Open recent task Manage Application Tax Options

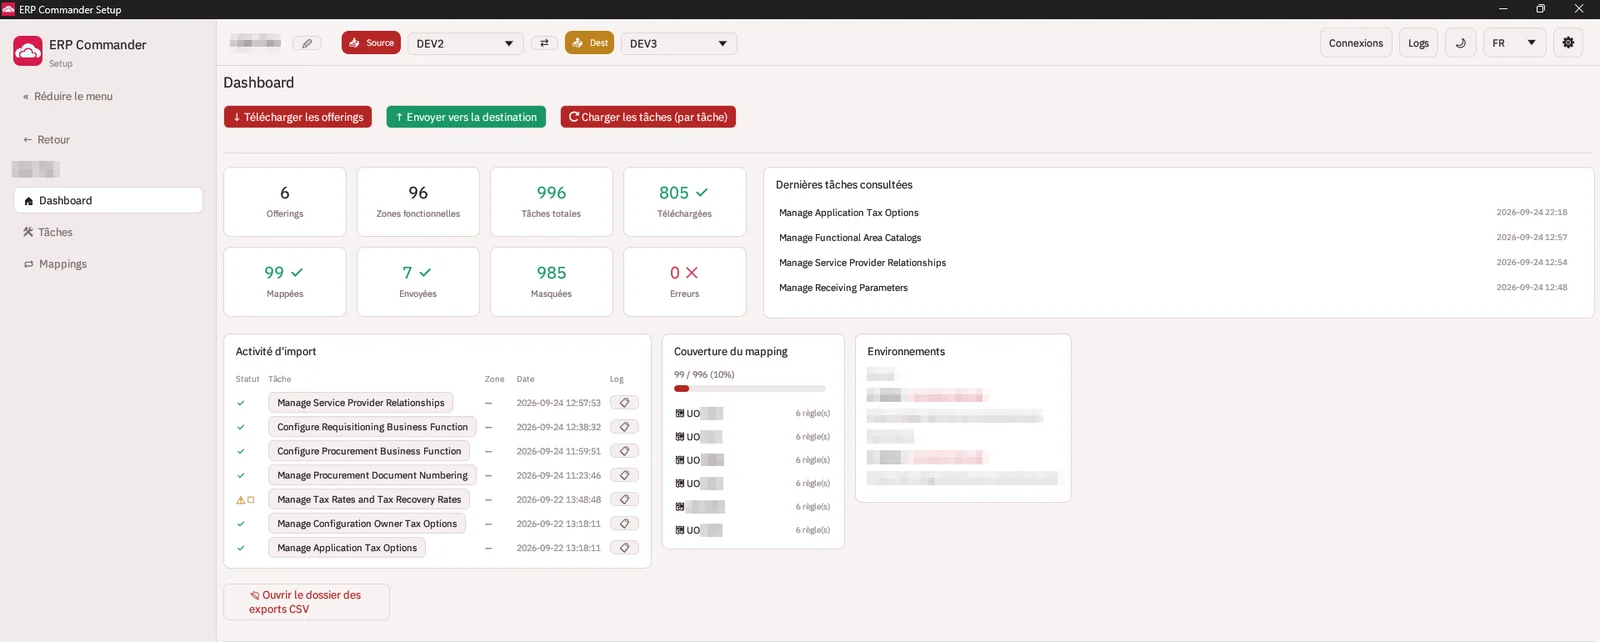click(x=849, y=213)
